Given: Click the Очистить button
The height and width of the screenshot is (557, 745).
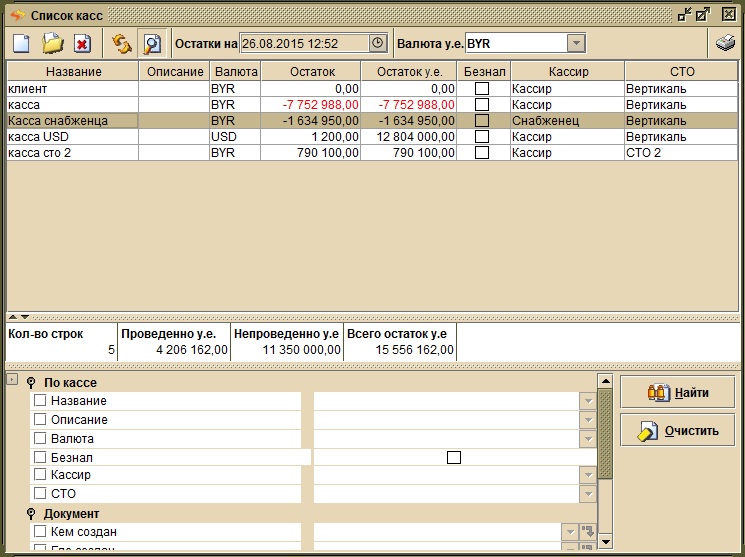Looking at the screenshot, I should [x=678, y=431].
